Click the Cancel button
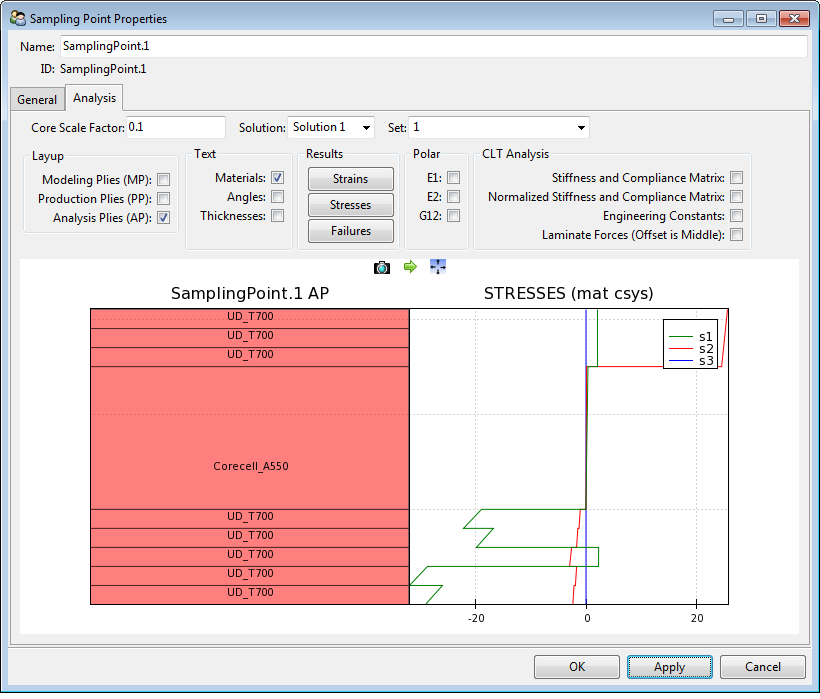Image resolution: width=820 pixels, height=699 pixels. [762, 667]
